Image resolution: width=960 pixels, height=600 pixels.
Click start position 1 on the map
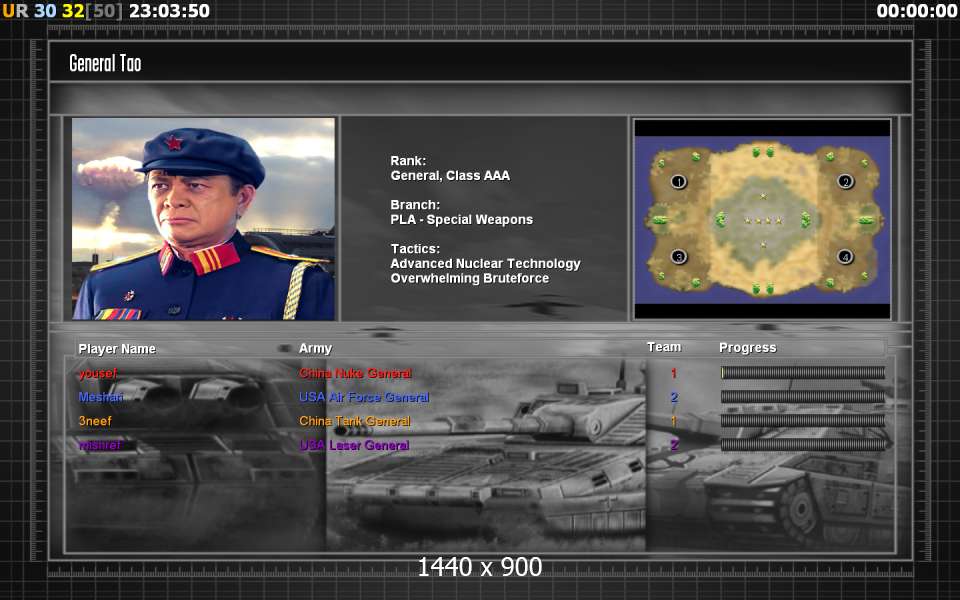click(x=679, y=182)
